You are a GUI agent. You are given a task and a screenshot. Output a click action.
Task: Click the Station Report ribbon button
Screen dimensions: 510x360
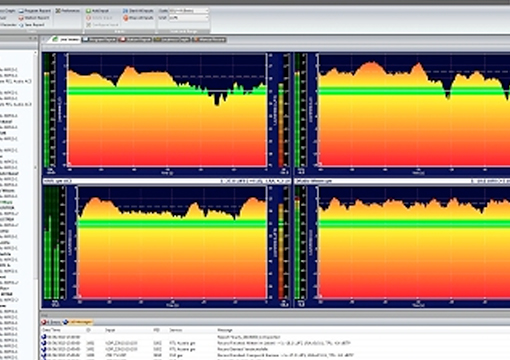(x=34, y=18)
